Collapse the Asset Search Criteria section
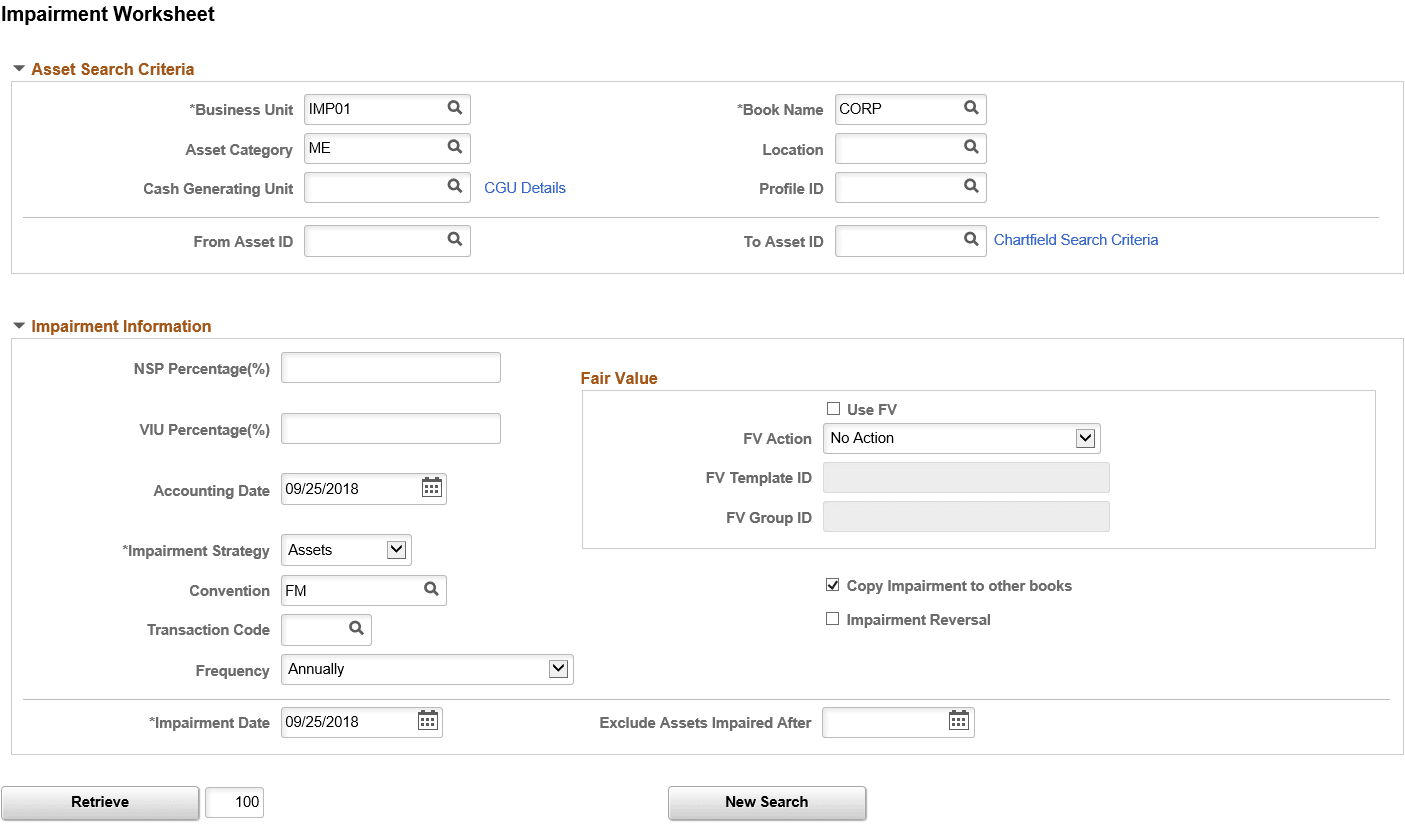1405x825 pixels. (19, 69)
